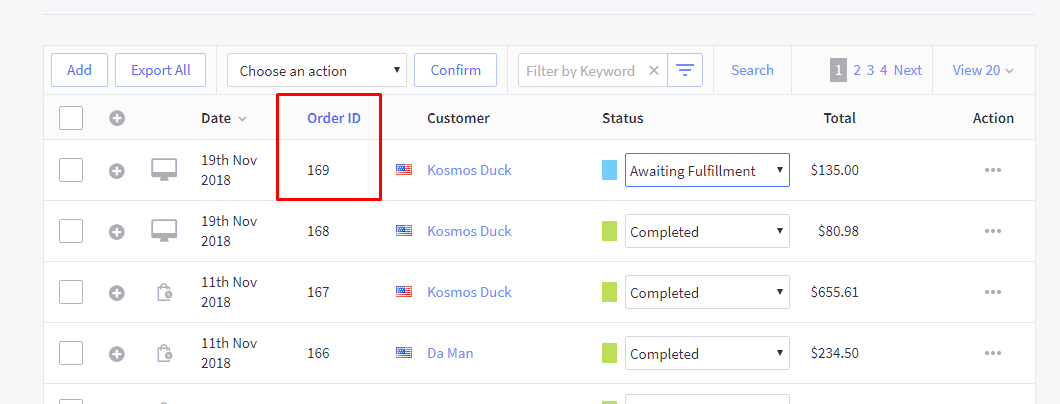Click the Add button
Screen dimensions: 1060x404
(x=79, y=70)
